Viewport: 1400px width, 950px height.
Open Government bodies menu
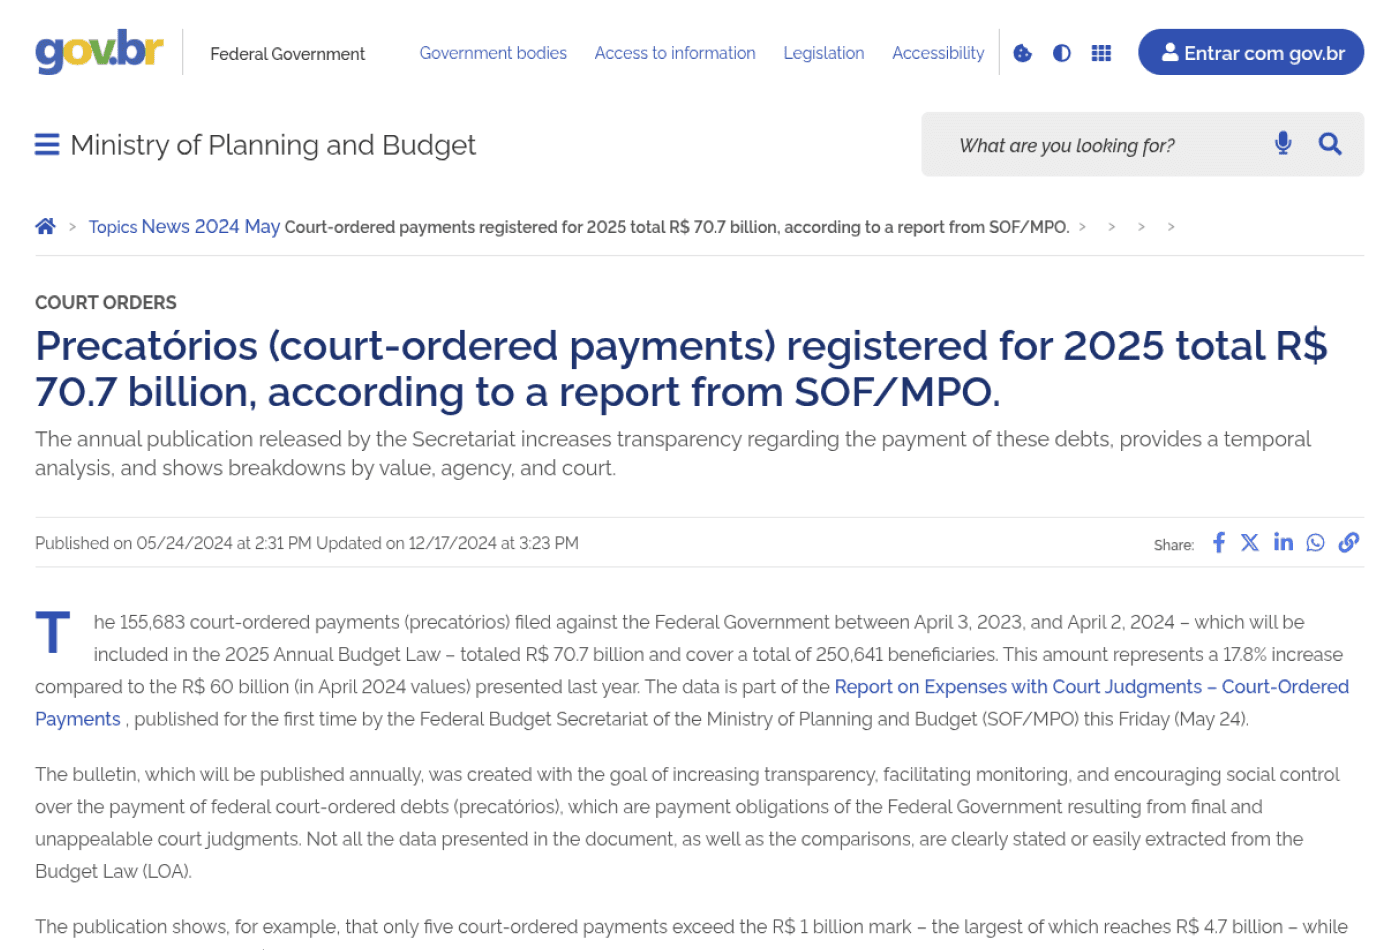pyautogui.click(x=493, y=53)
